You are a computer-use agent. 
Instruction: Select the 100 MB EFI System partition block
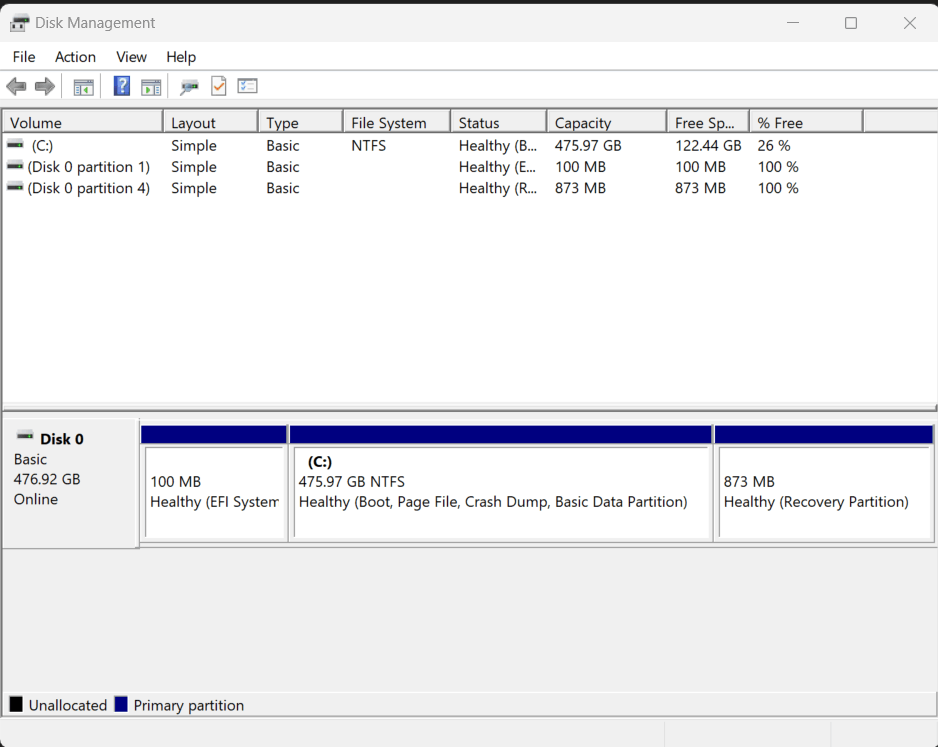[214, 484]
